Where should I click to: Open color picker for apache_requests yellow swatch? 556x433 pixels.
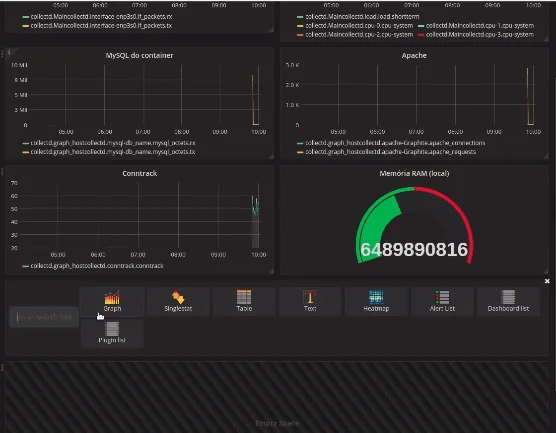pos(300,152)
